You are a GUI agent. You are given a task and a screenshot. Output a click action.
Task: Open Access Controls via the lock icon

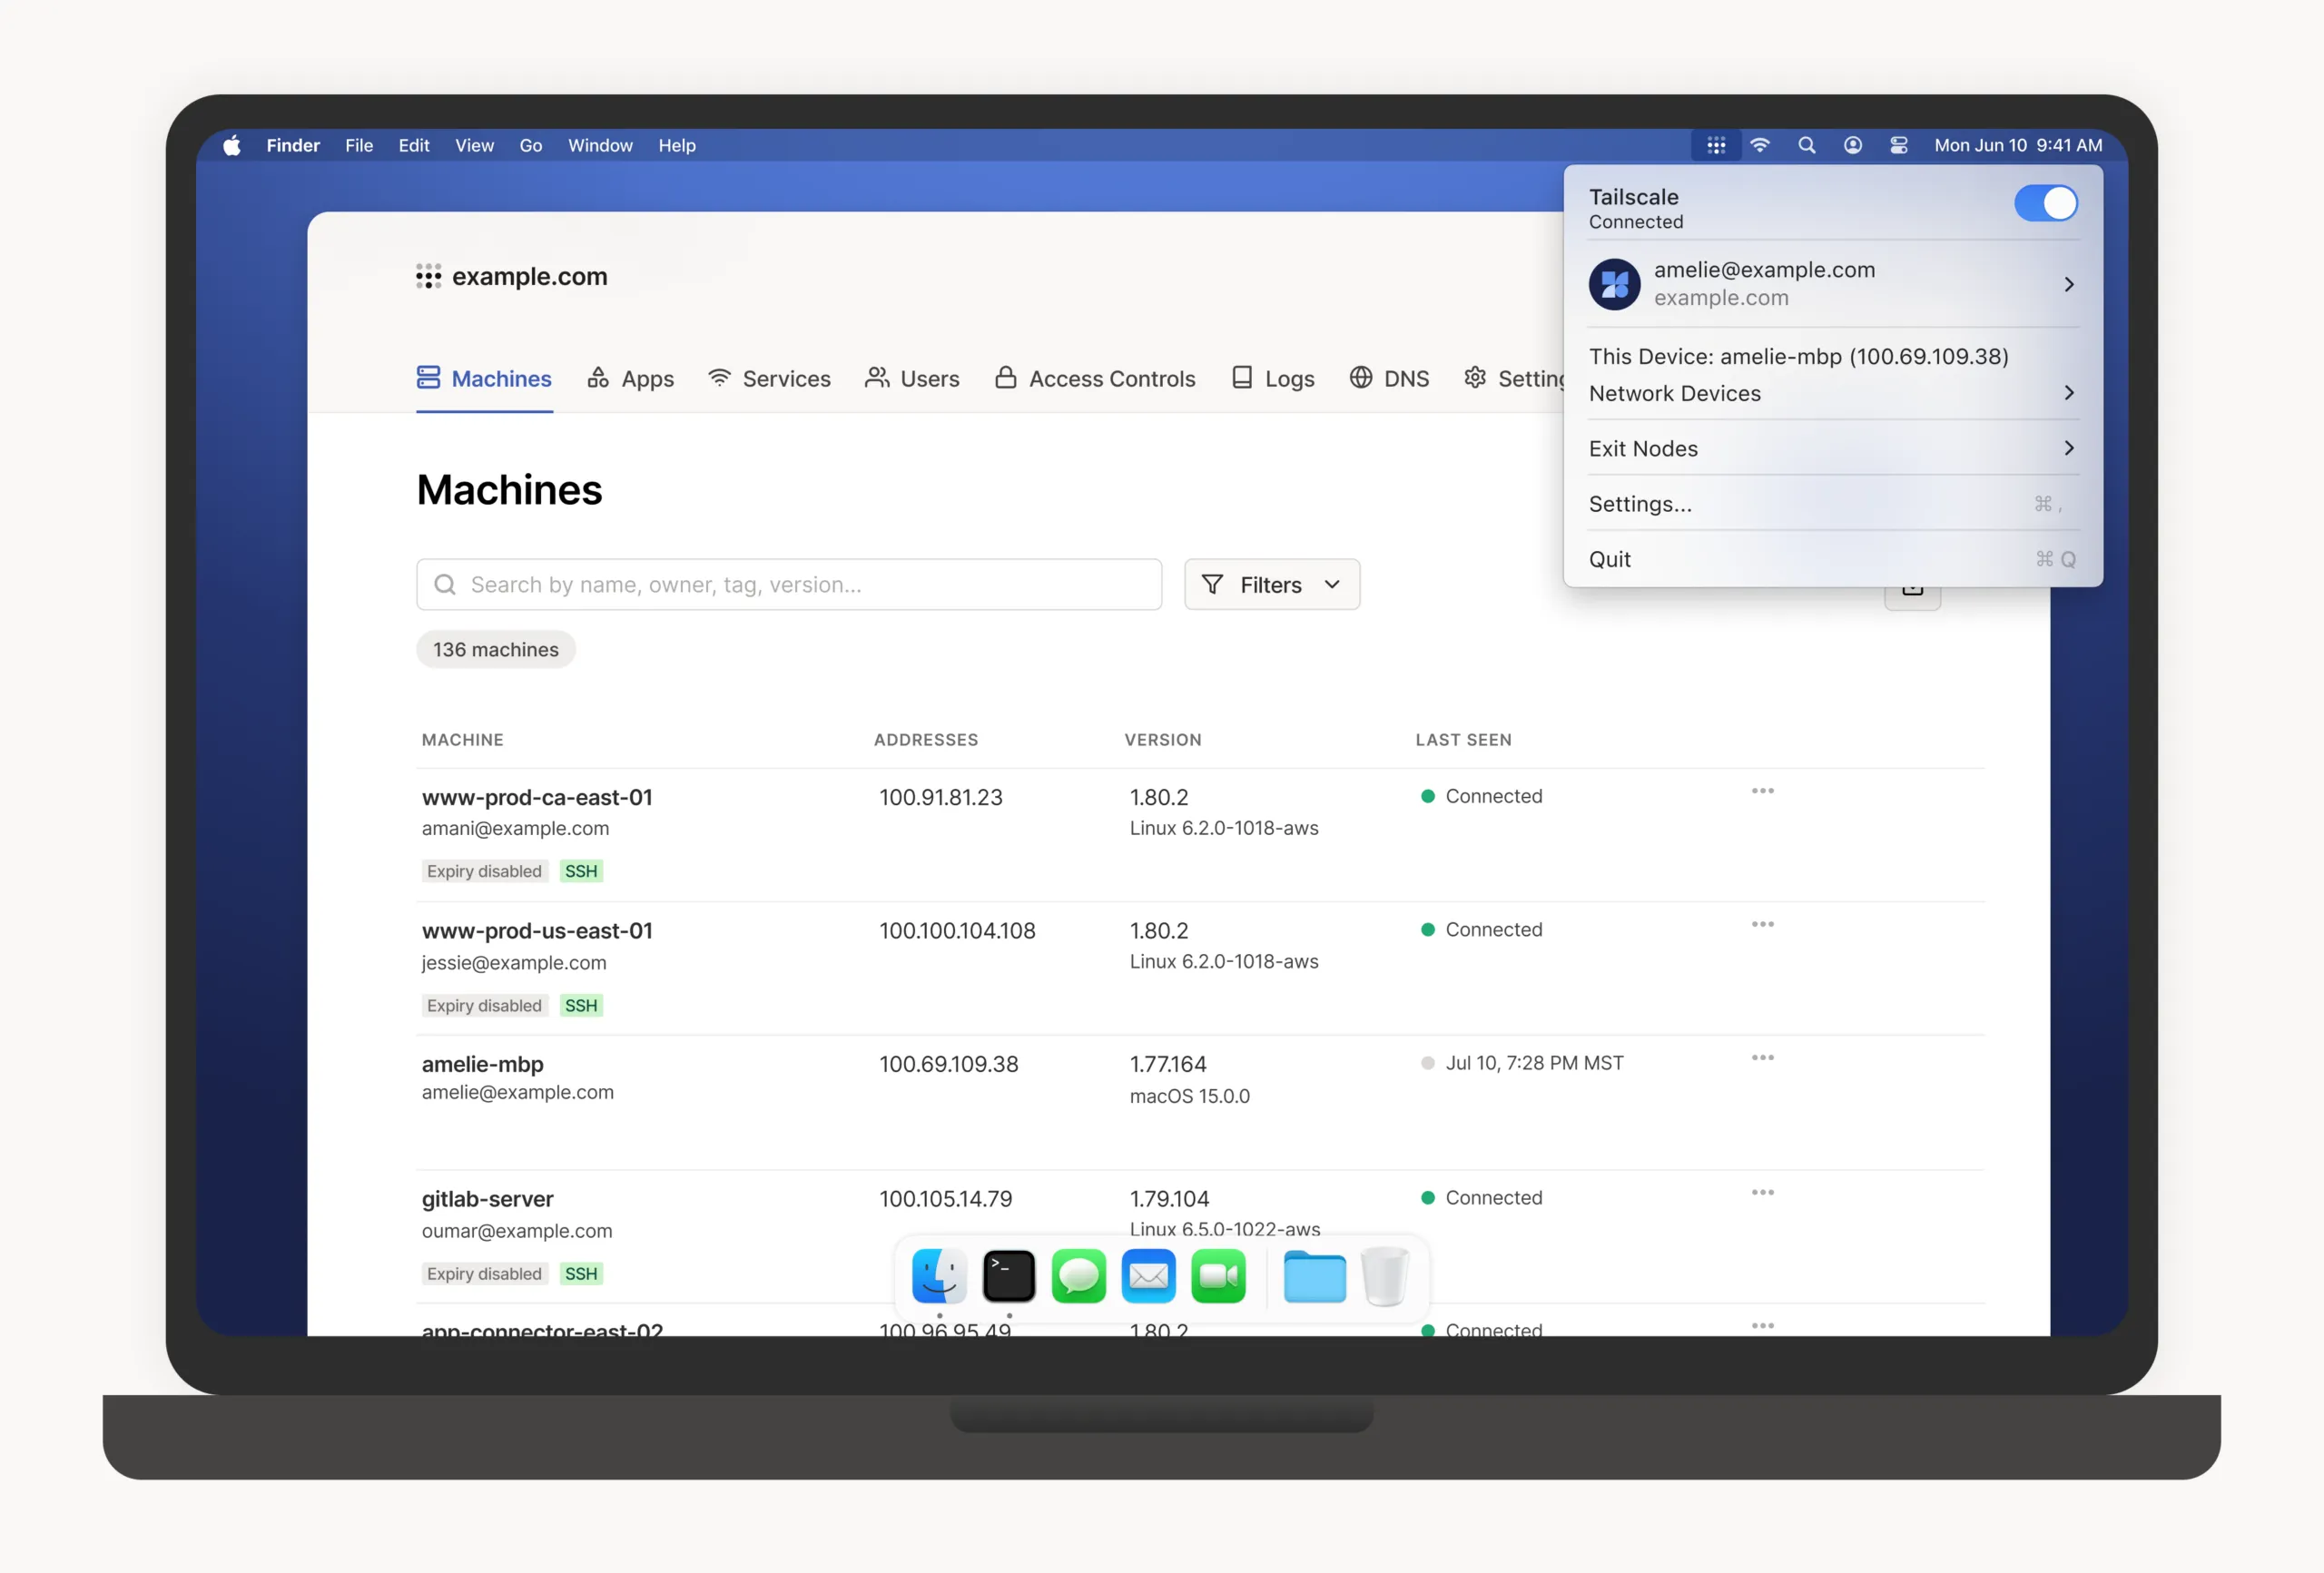click(1006, 378)
